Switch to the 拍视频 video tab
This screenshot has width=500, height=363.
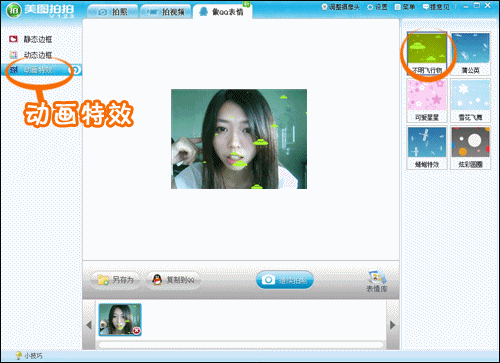(x=166, y=12)
